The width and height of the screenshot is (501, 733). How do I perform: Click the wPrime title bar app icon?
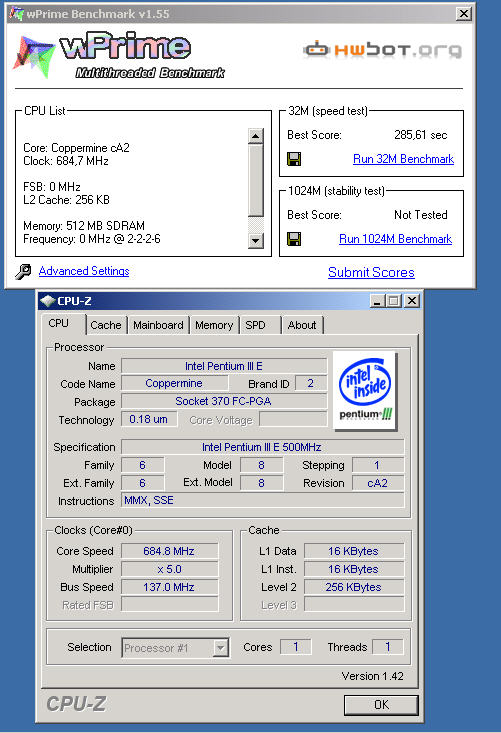16,14
